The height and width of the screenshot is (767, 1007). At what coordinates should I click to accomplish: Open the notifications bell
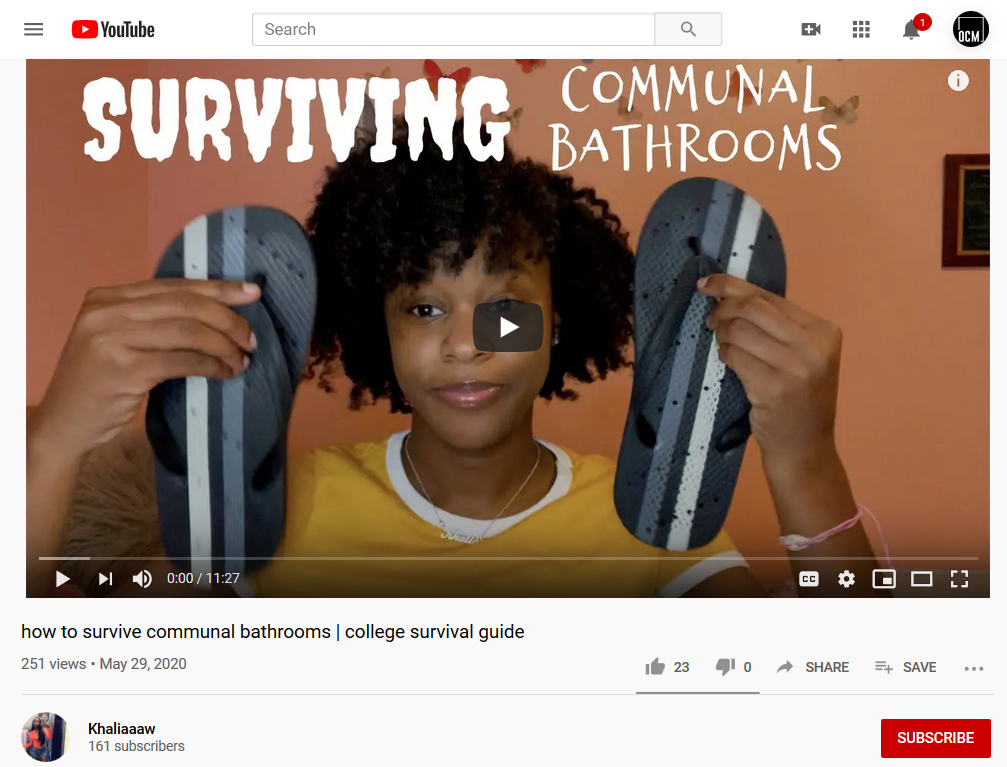[911, 30]
